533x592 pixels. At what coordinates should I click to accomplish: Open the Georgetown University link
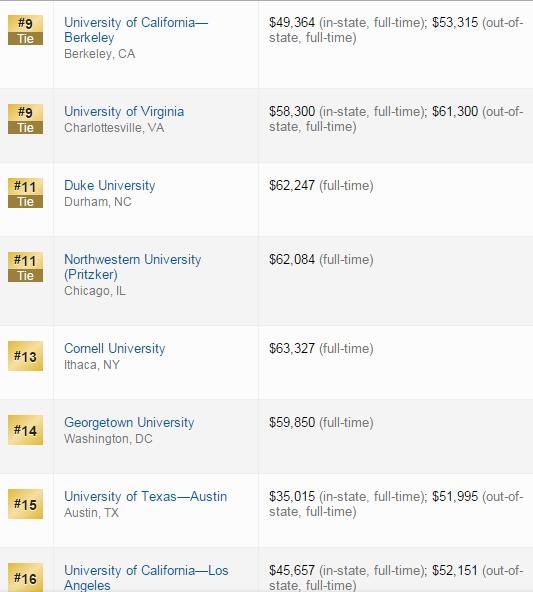129,422
